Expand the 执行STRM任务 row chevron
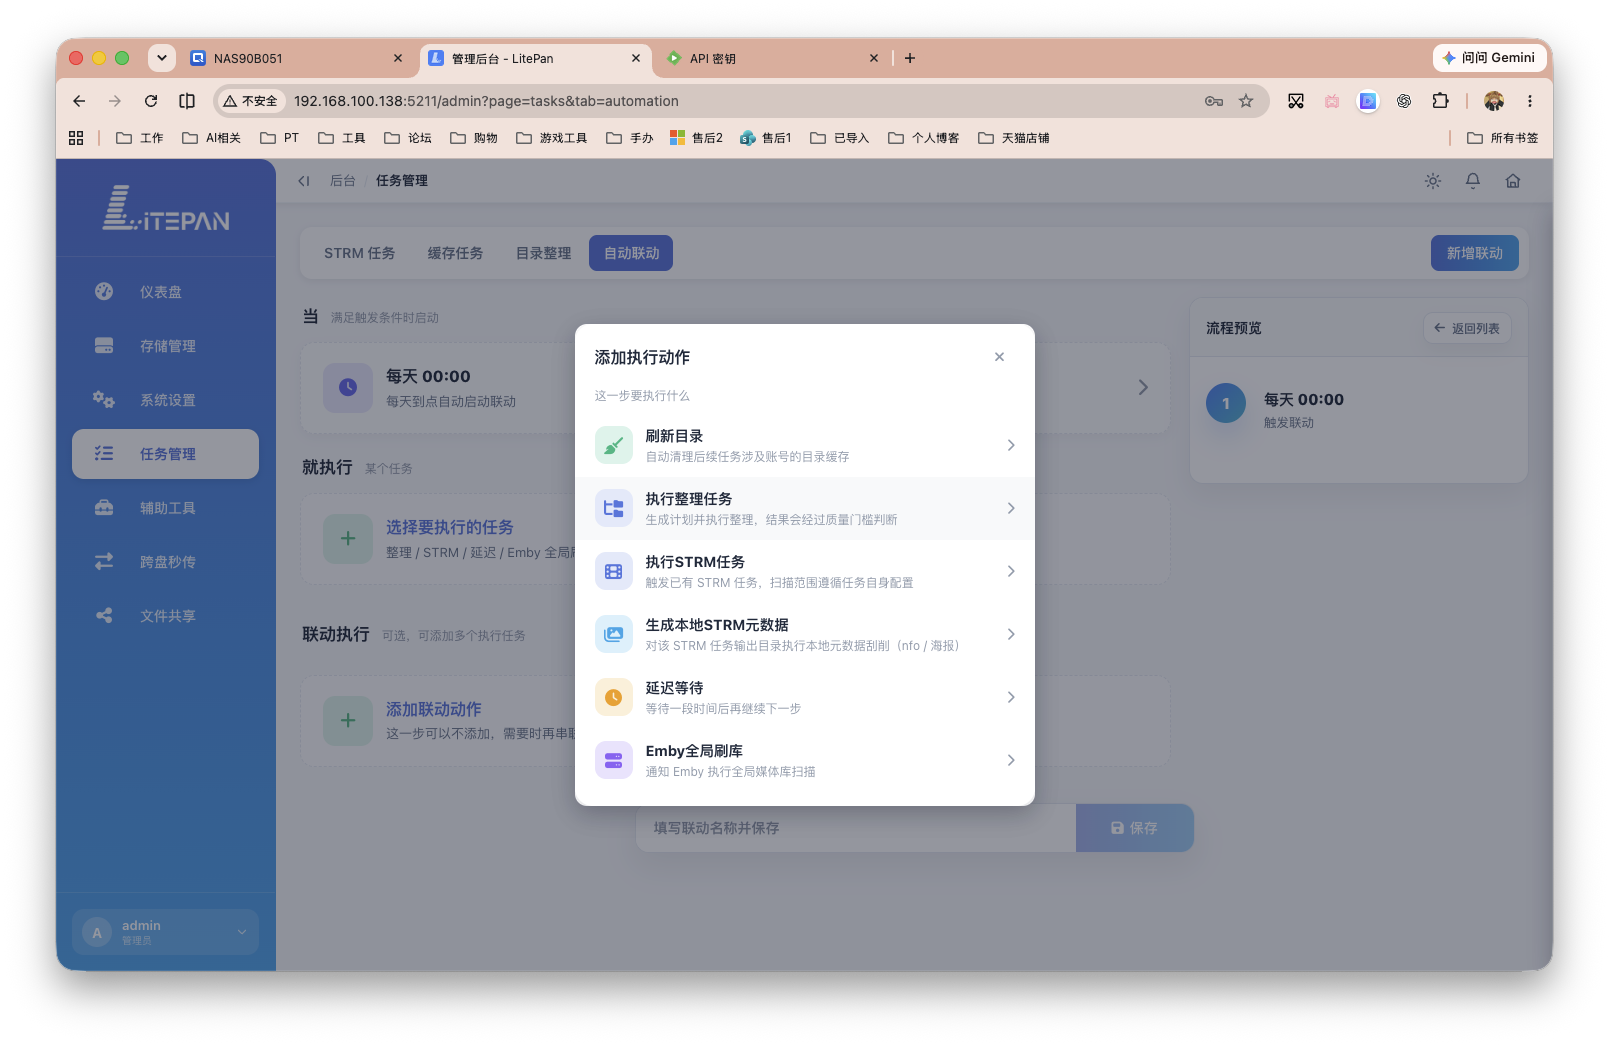The image size is (1609, 1045). pyautogui.click(x=1011, y=571)
